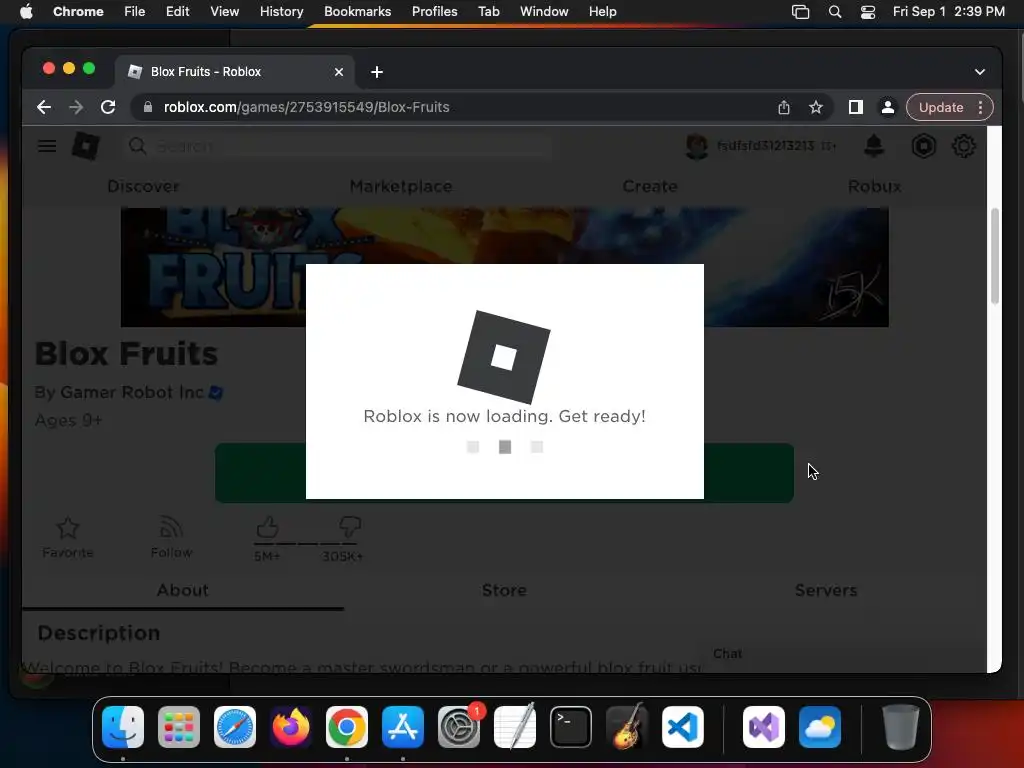Favorite the game with star icon

pyautogui.click(x=68, y=537)
